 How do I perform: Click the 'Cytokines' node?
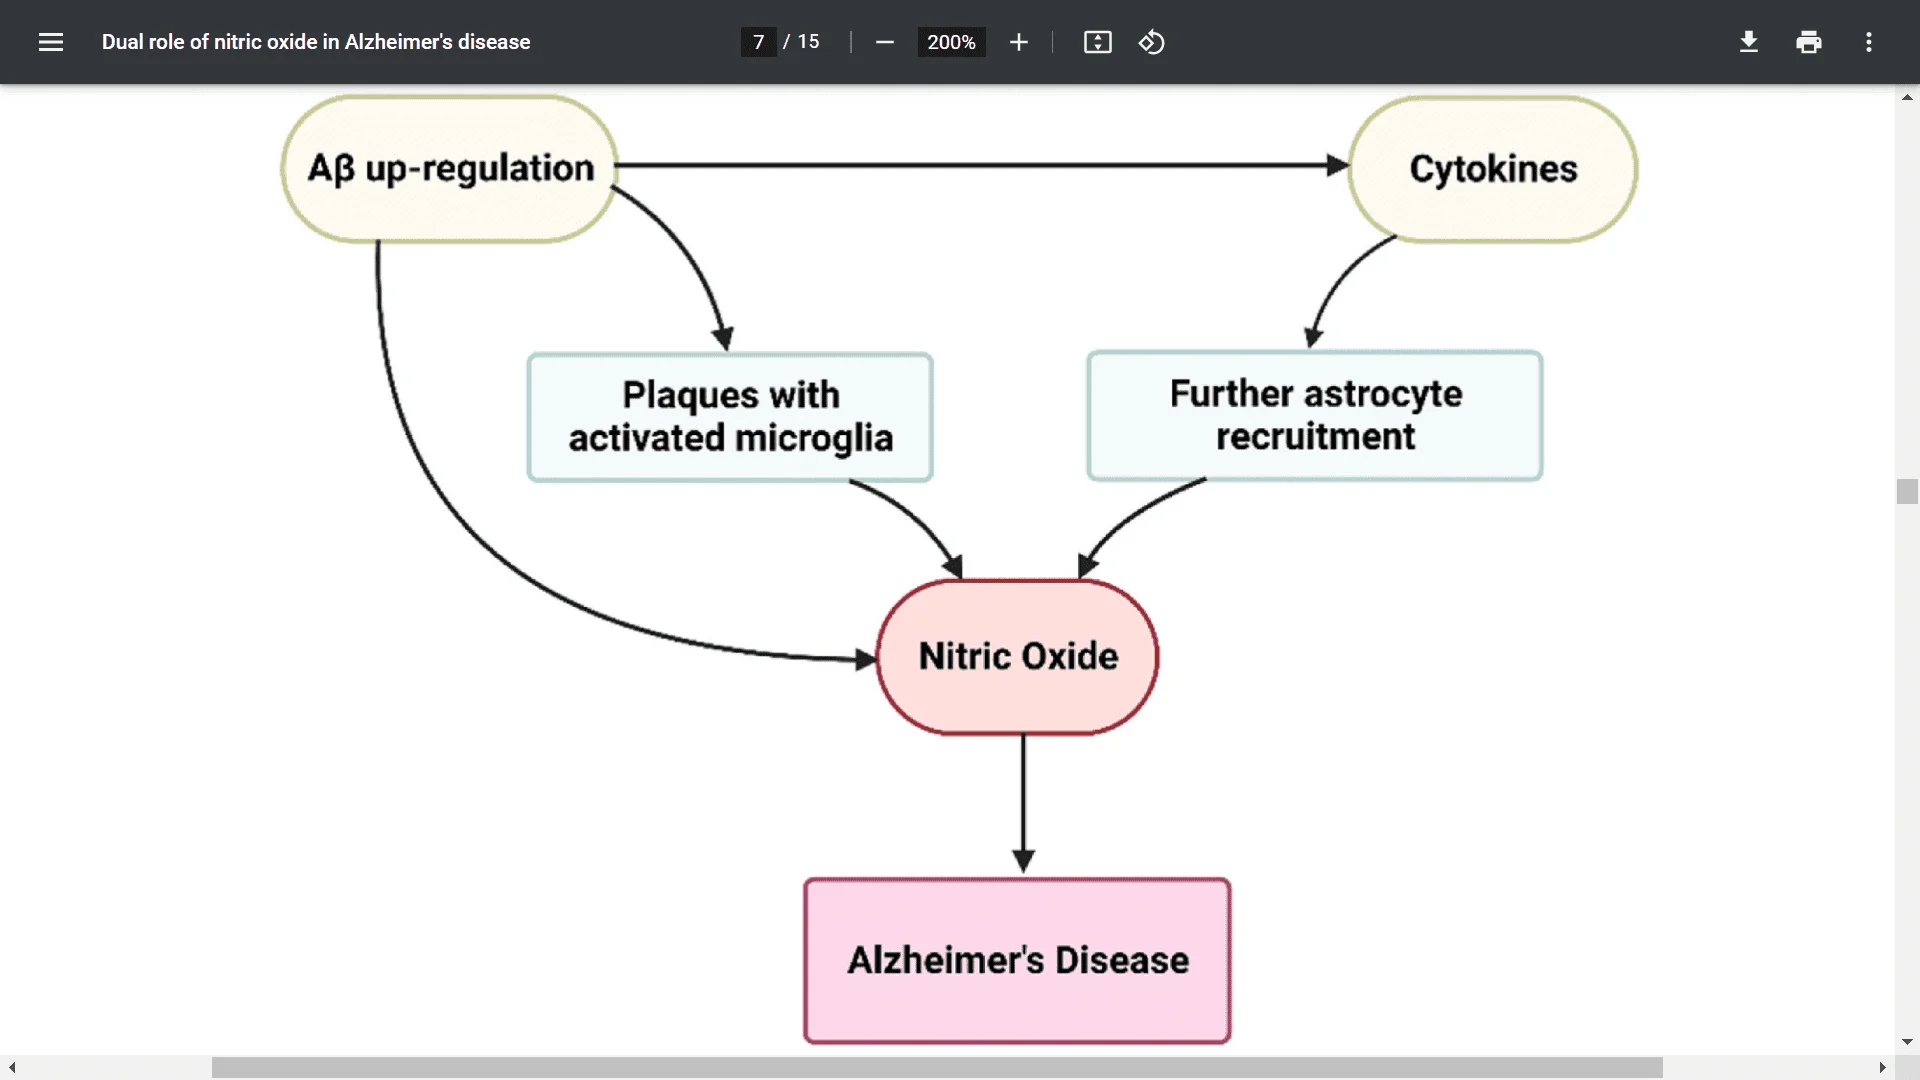(1493, 168)
